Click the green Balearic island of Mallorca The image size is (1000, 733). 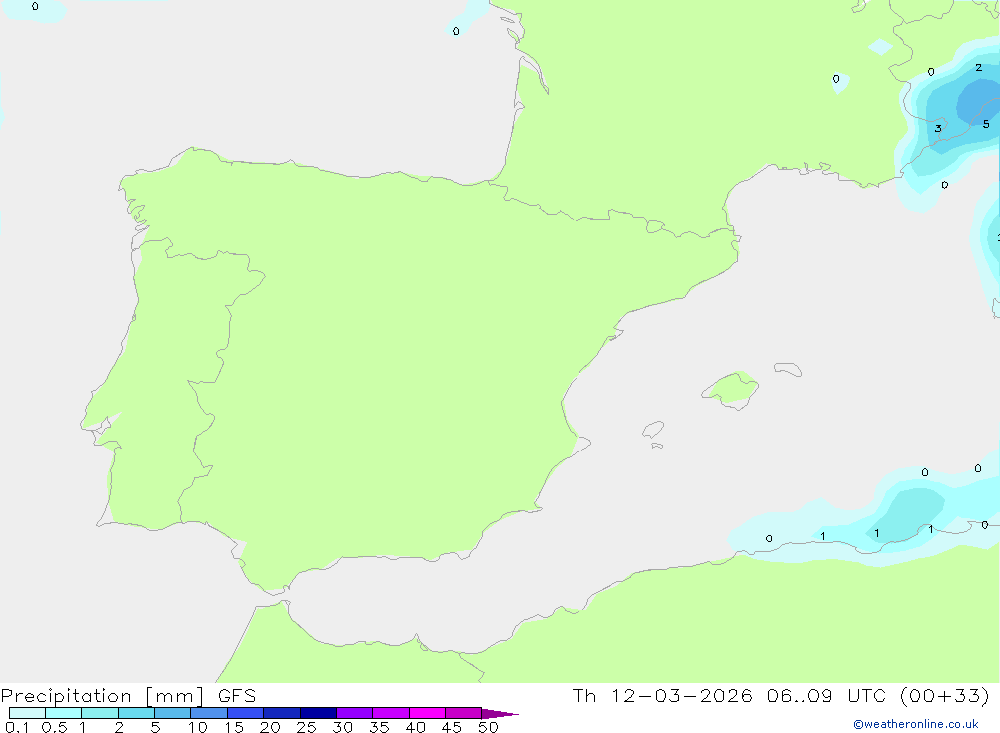tap(731, 389)
